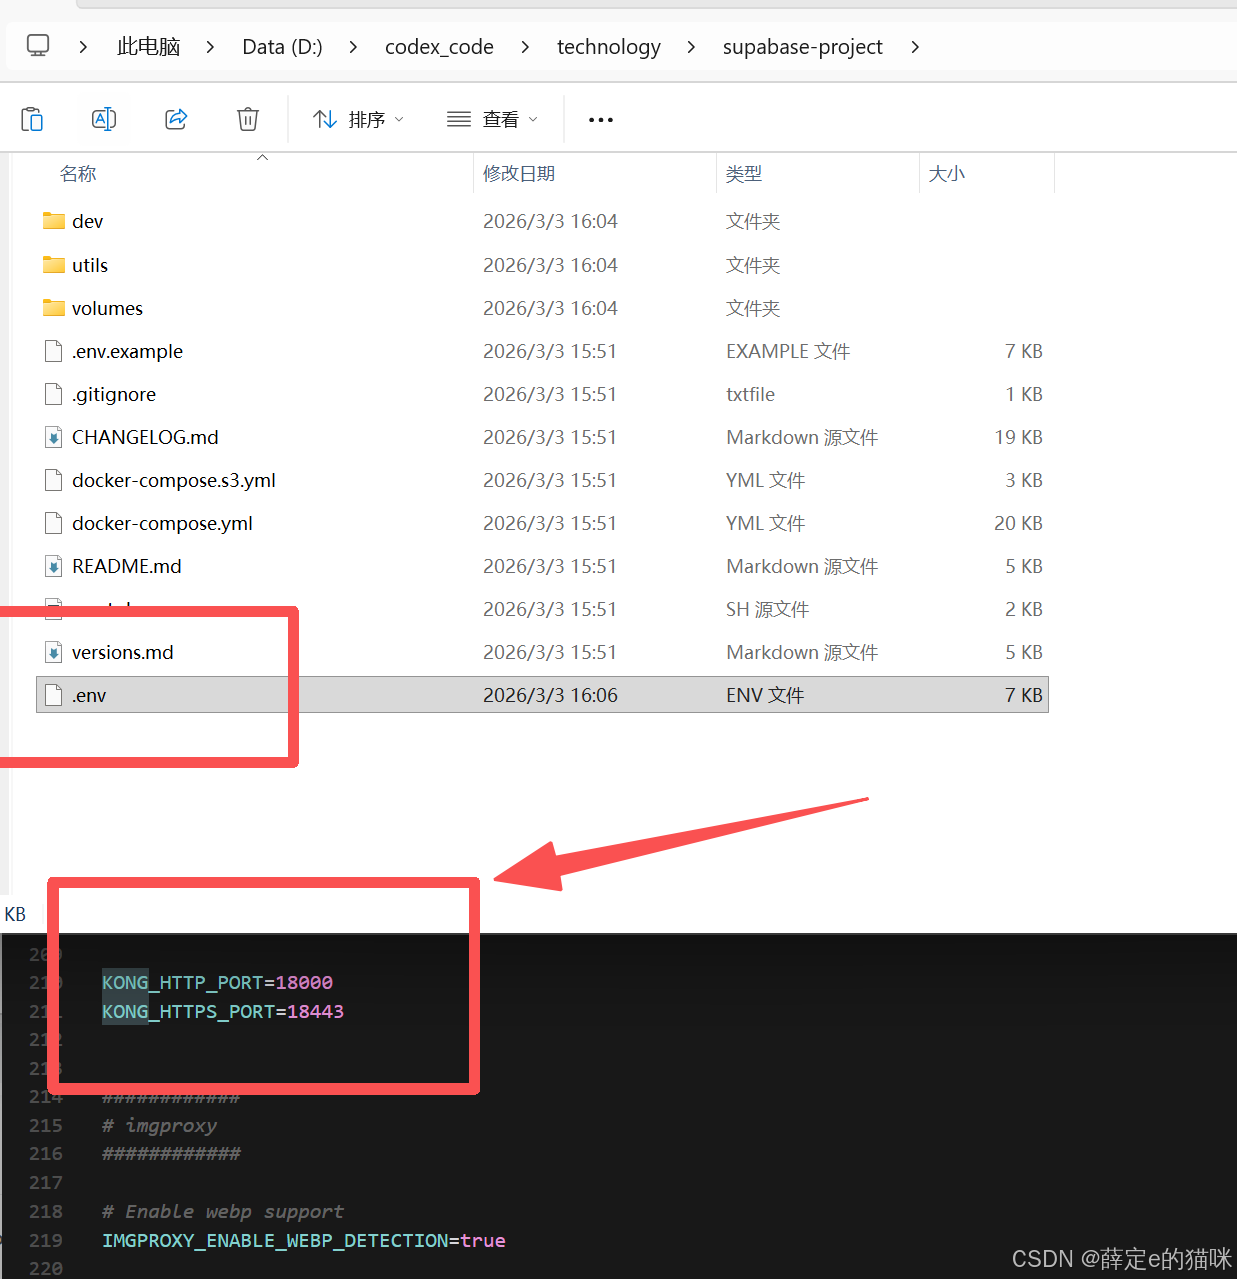The image size is (1237, 1279).
Task: Click supabase-project breadcrumb segment
Action: 802,47
